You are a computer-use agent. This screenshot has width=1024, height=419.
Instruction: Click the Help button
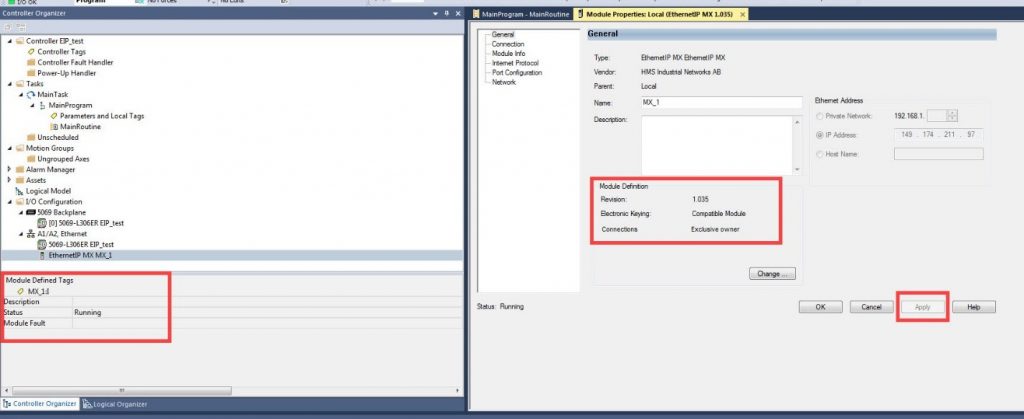973,307
